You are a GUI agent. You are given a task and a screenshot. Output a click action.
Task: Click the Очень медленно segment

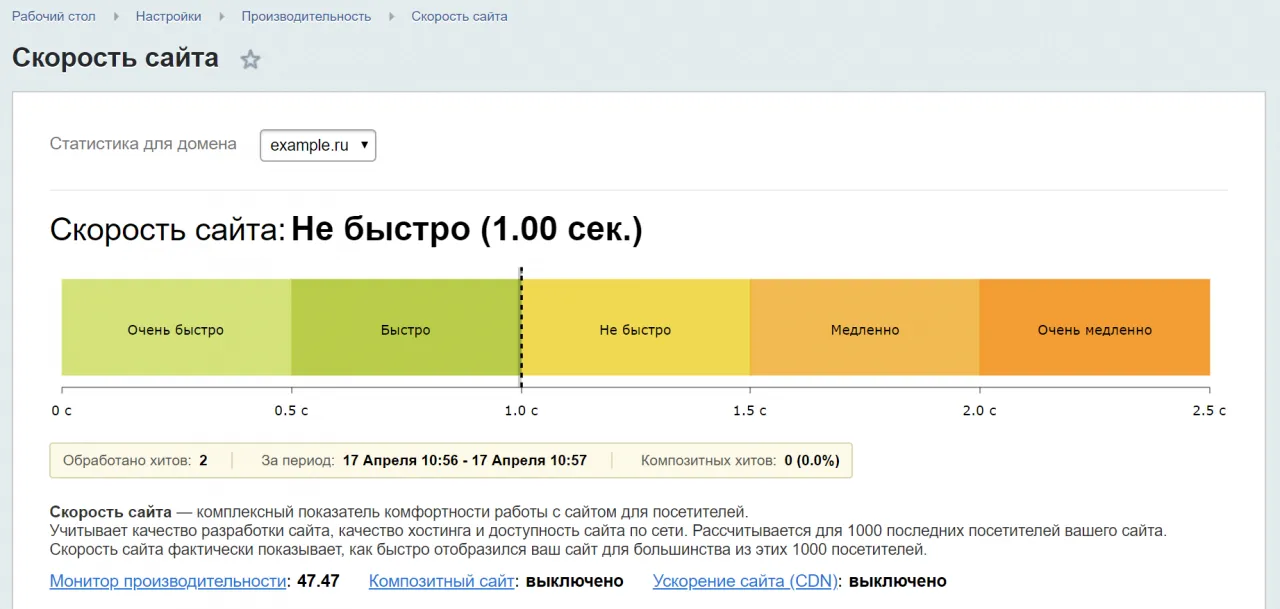point(1094,329)
